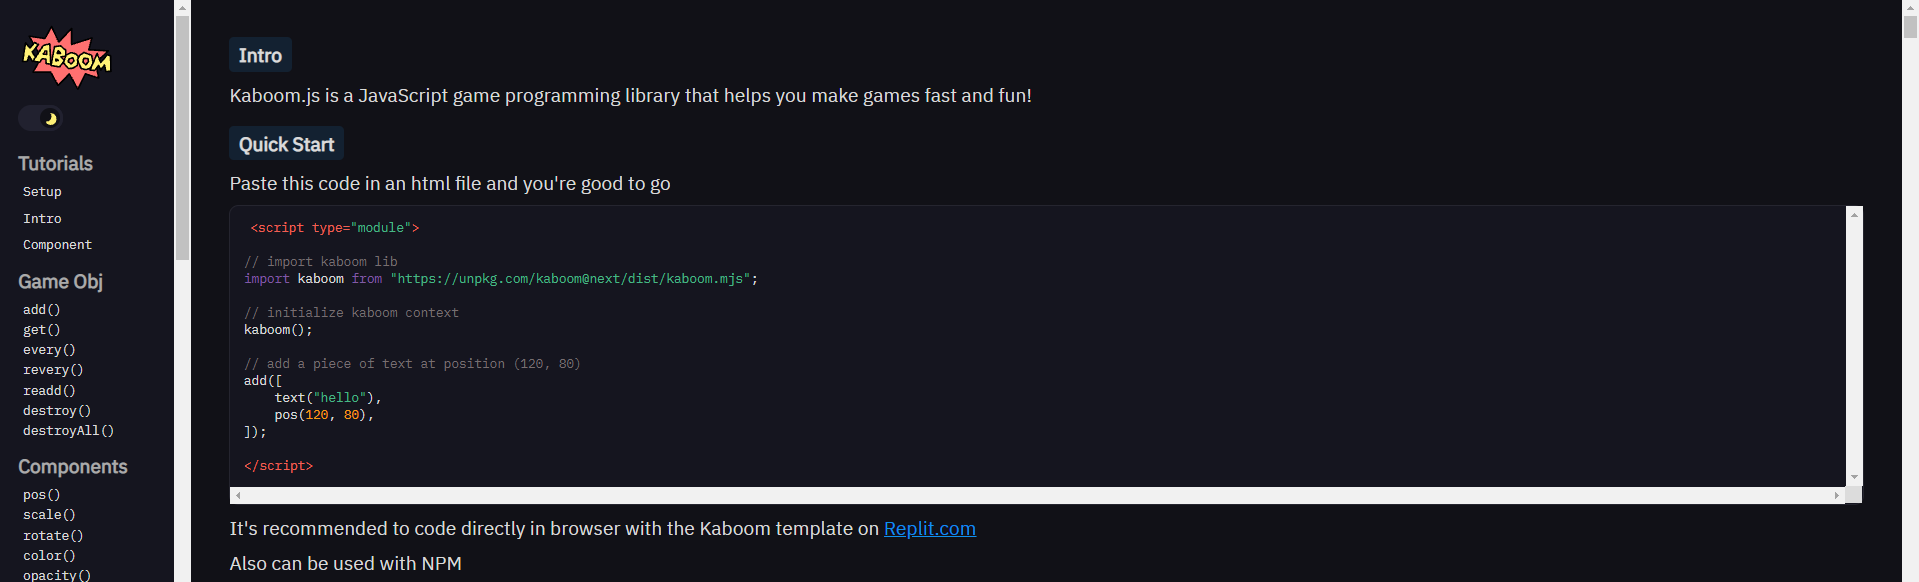Select the opacity() component entry
Viewport: 1919px width, 582px height.
[56, 574]
